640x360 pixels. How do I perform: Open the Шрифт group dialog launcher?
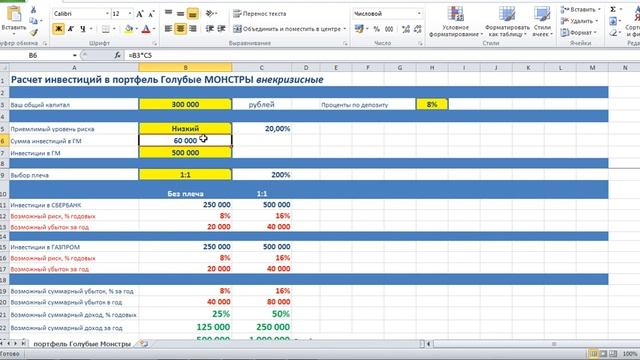pos(155,43)
